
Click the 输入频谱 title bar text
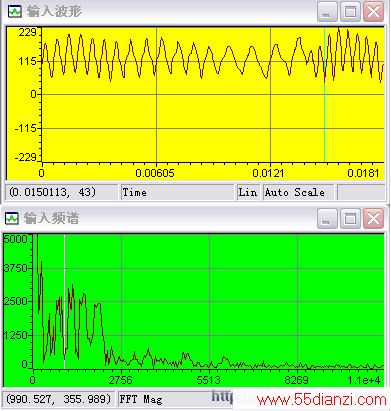tap(51, 219)
